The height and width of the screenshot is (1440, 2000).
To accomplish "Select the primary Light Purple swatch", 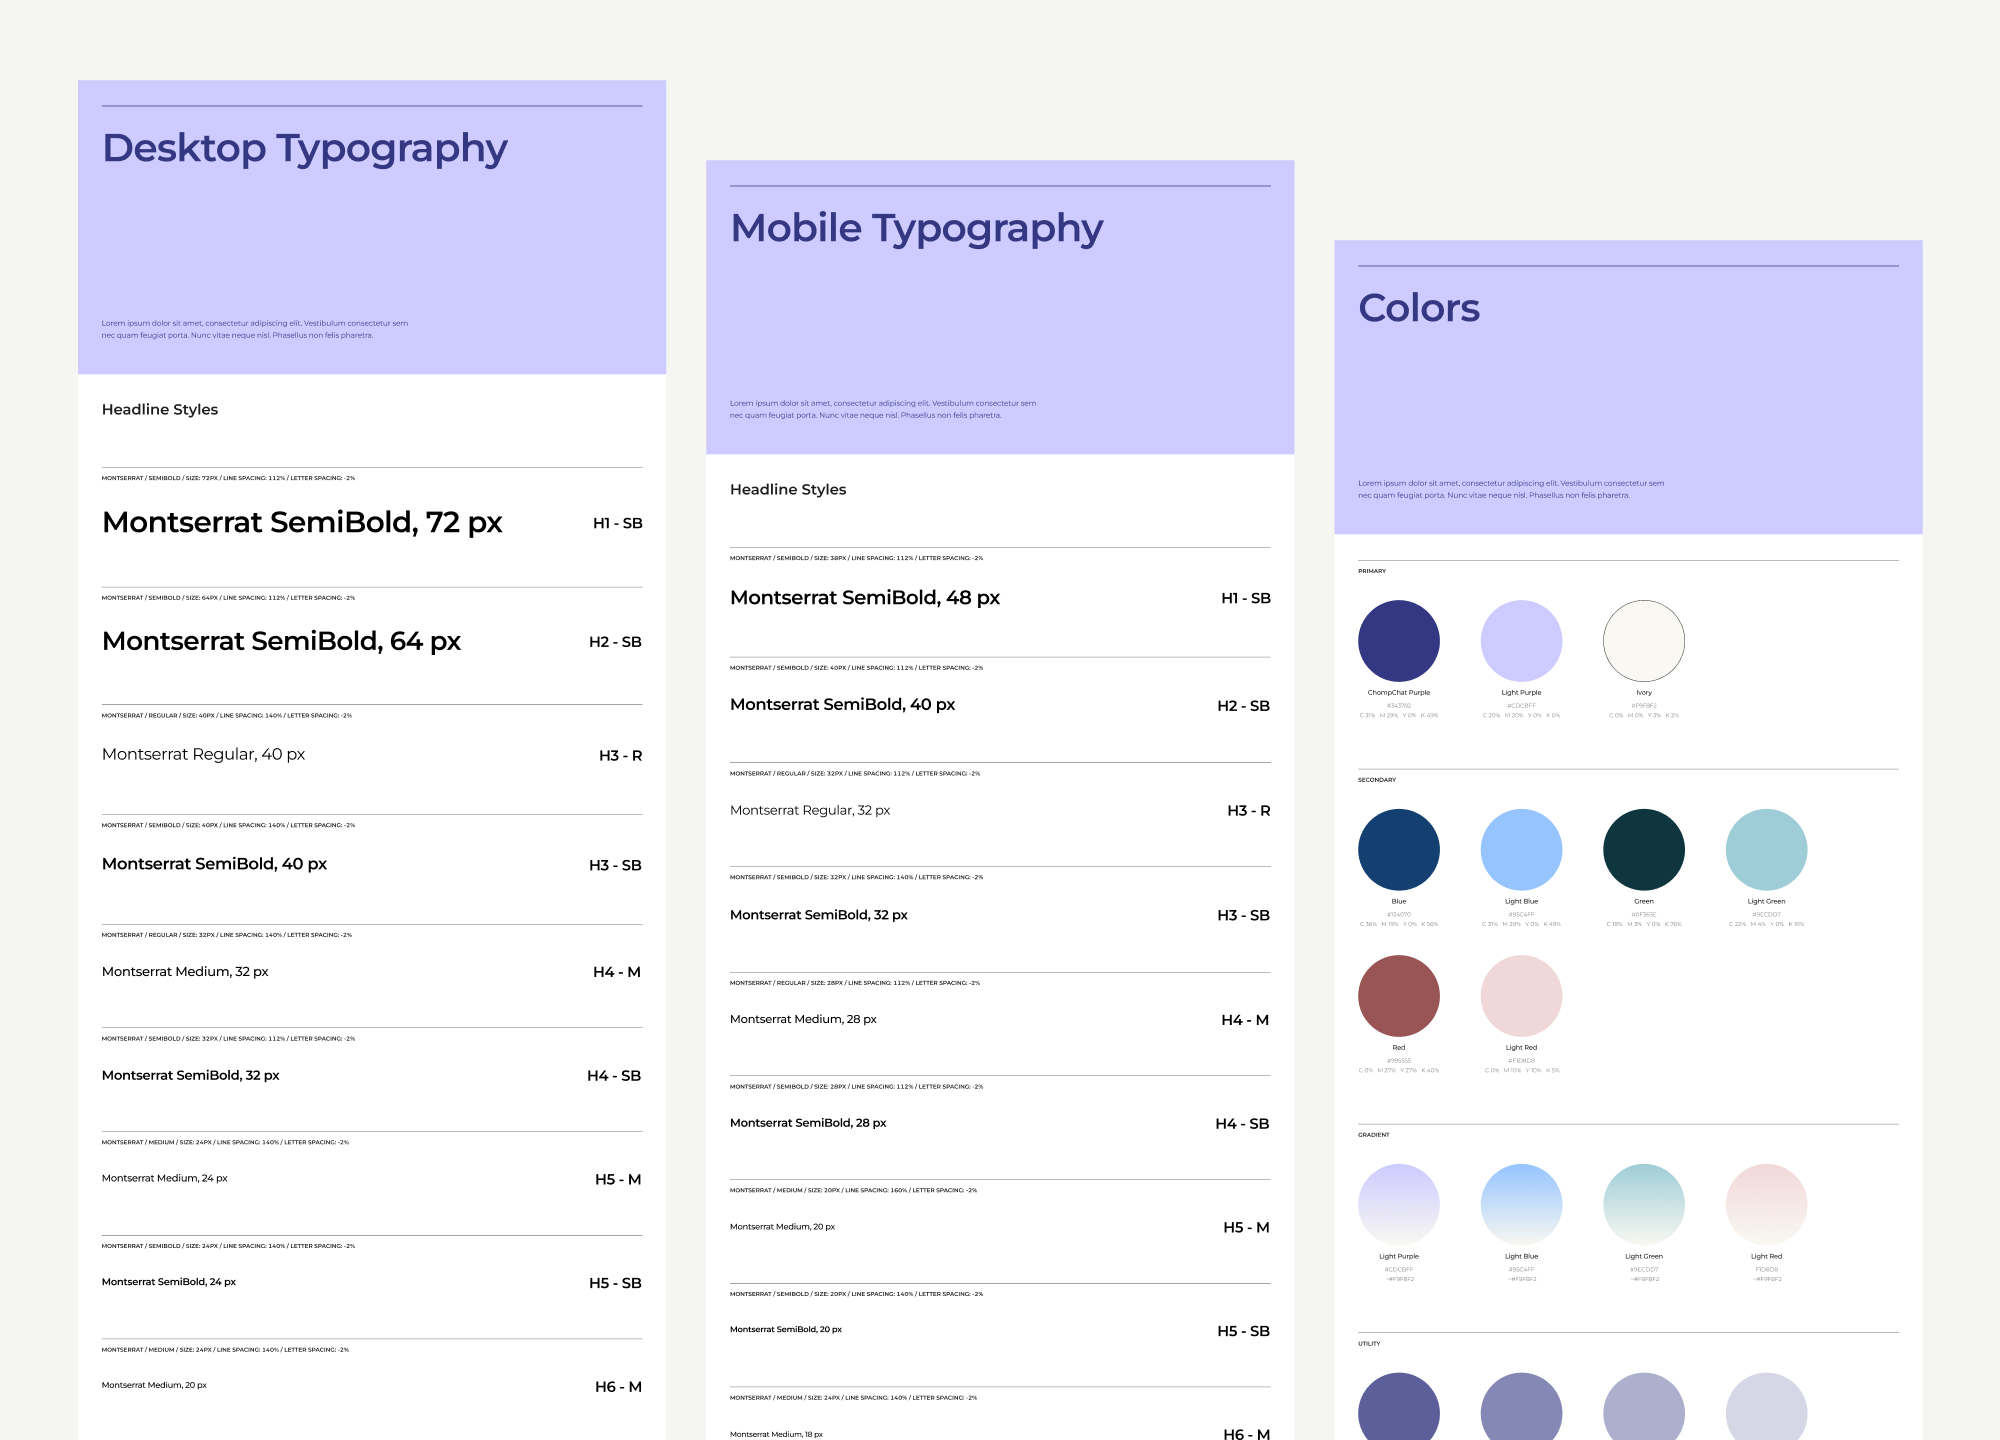I will (1521, 641).
